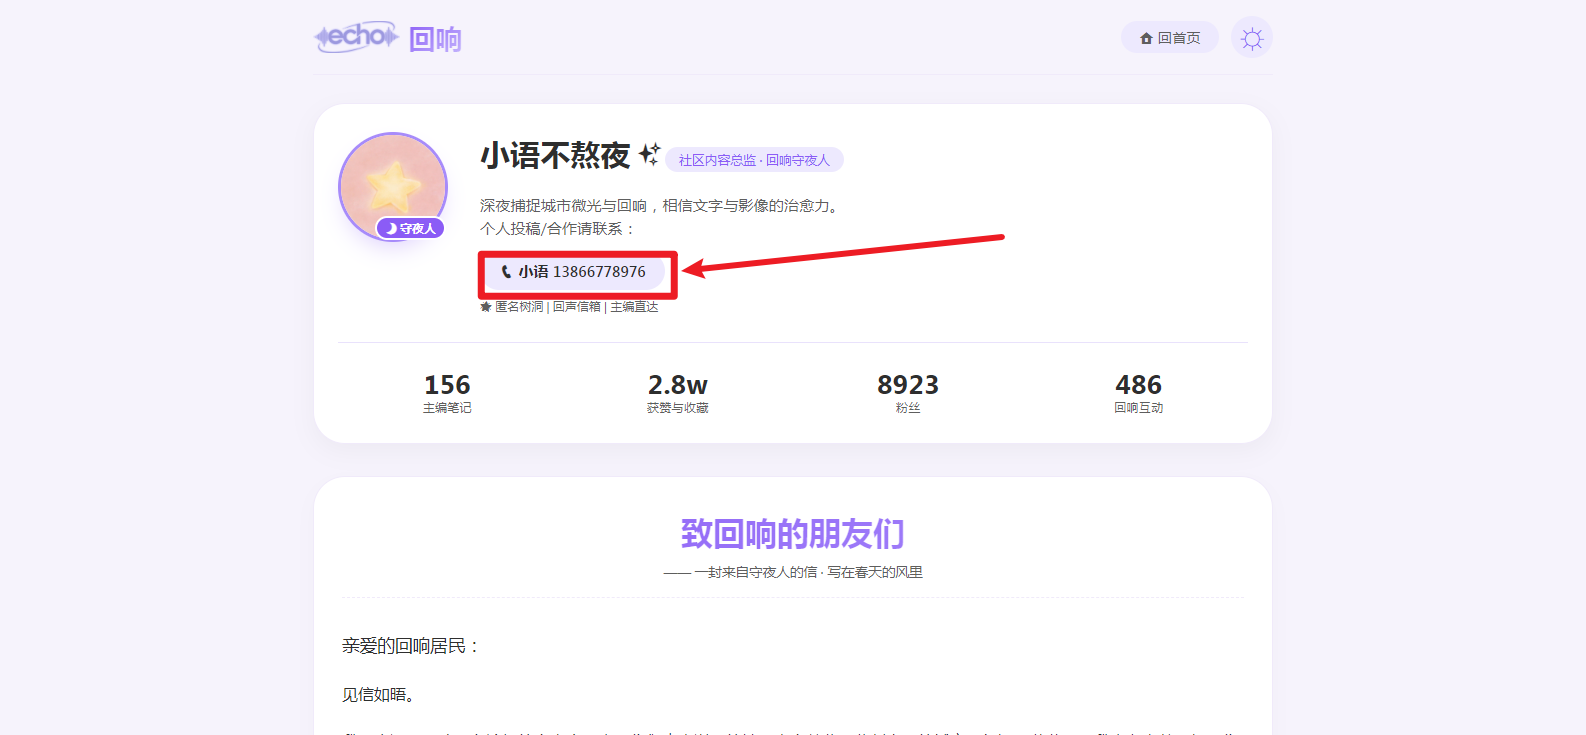Click the home icon in 回首页
Image resolution: width=1586 pixels, height=735 pixels.
1146,38
